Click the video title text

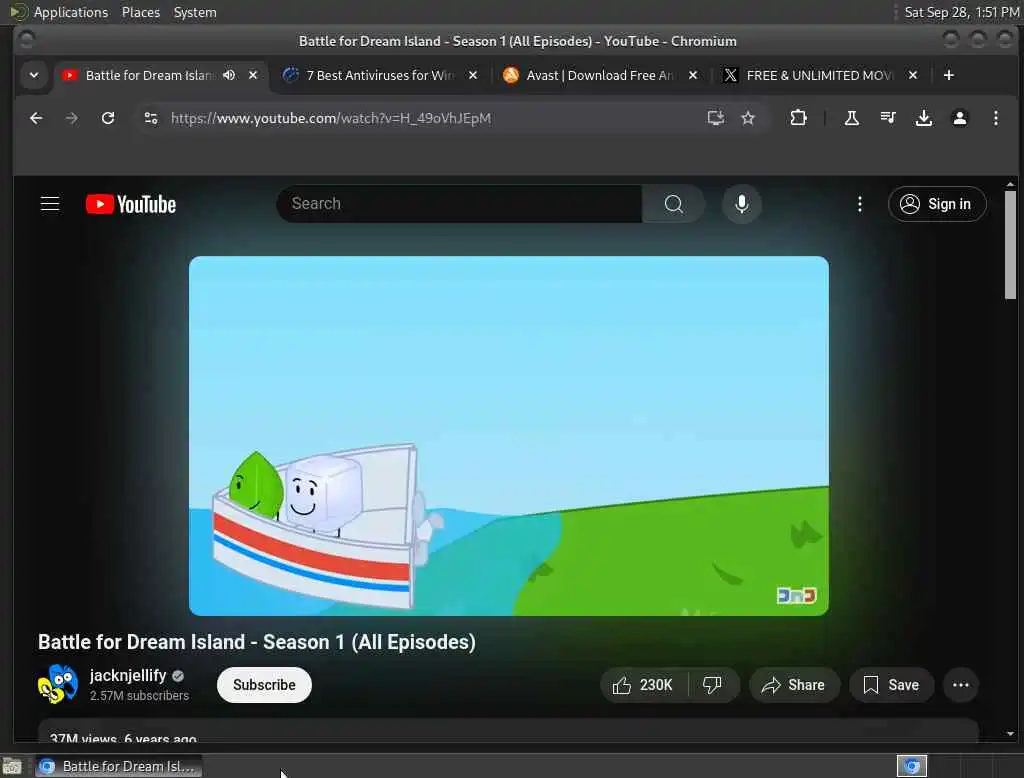(x=257, y=641)
